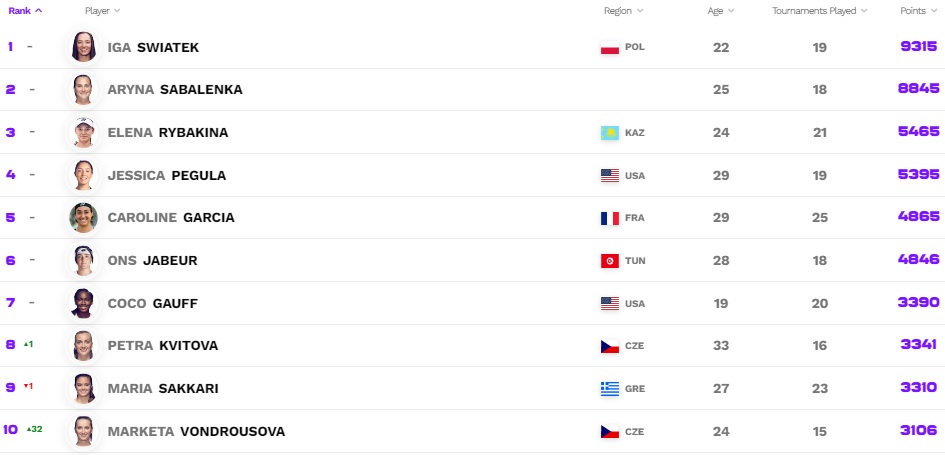Viewport: 945px width, 455px height.
Task: Open Aryna Sabalenka's player profile link
Action: (174, 89)
